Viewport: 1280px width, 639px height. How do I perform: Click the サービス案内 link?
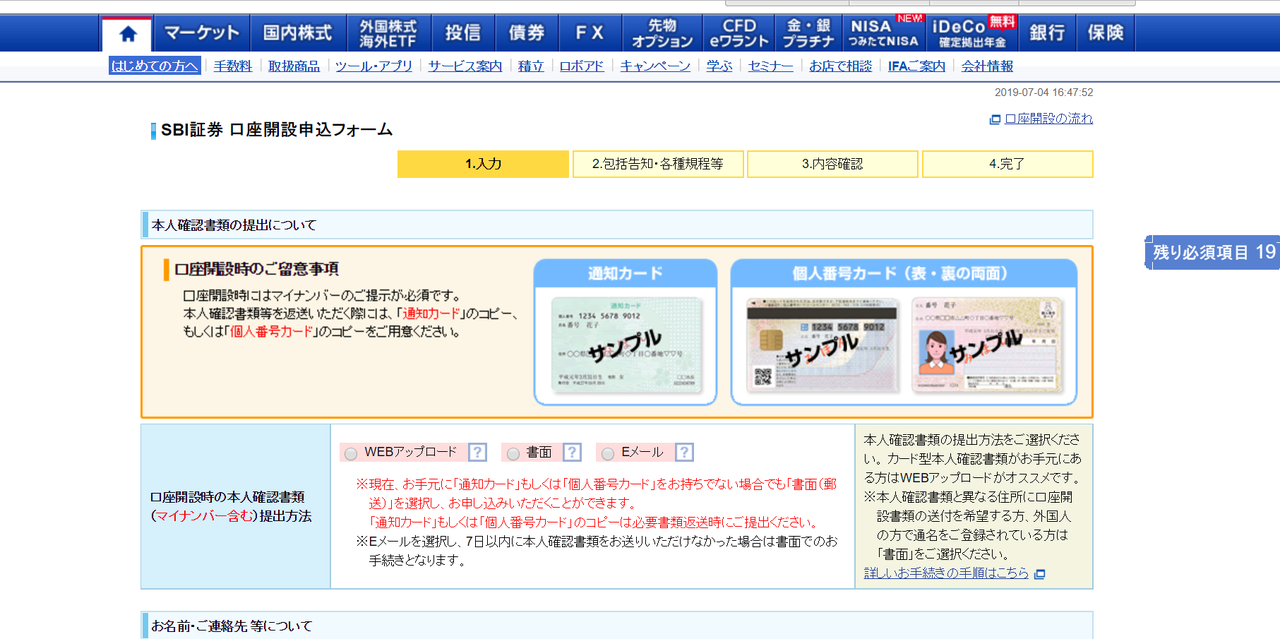click(x=465, y=66)
